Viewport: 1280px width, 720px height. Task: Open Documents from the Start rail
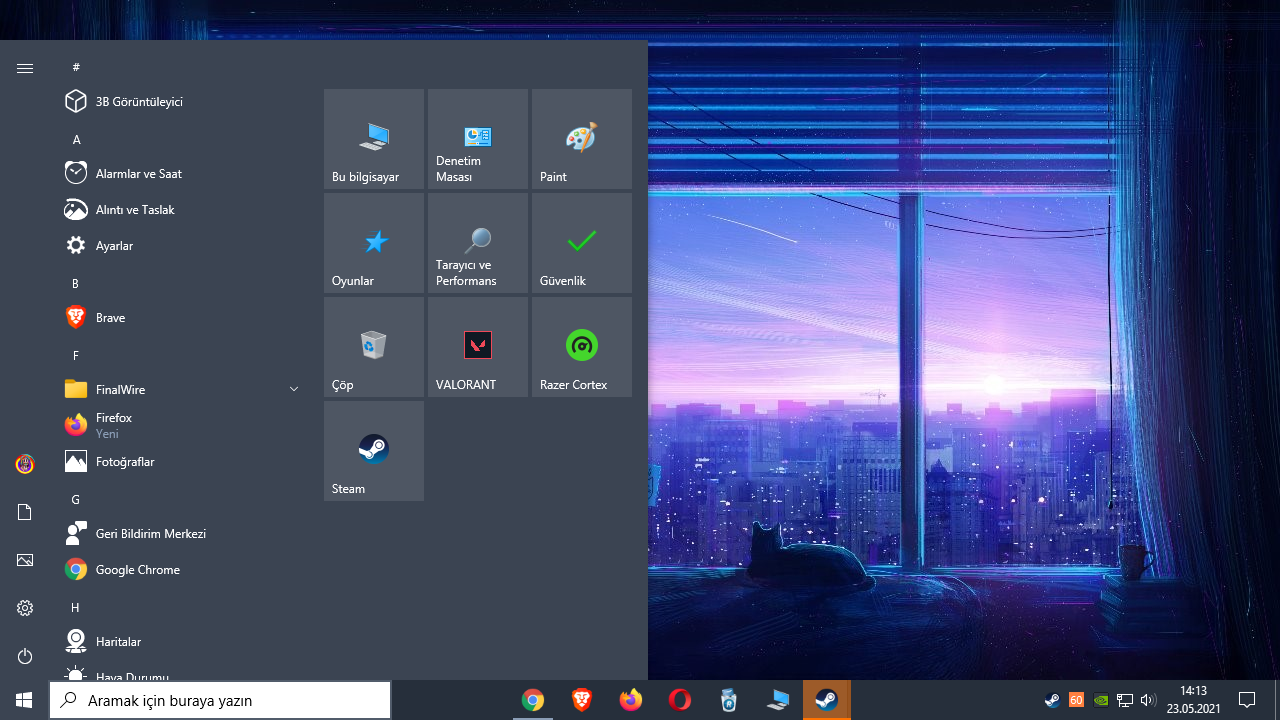(25, 512)
